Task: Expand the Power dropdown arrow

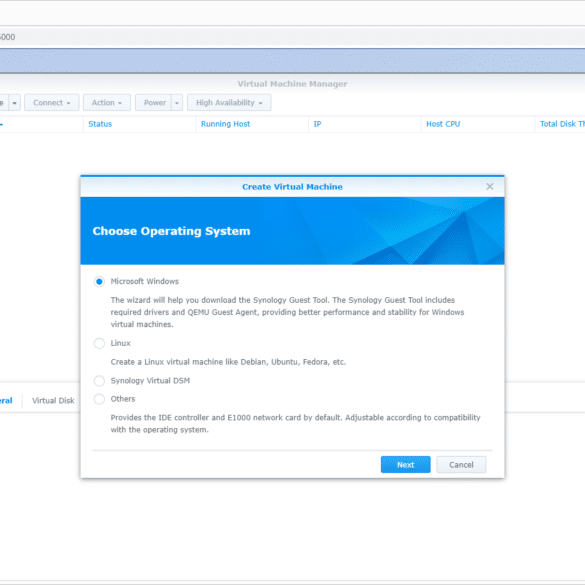Action: coord(177,103)
